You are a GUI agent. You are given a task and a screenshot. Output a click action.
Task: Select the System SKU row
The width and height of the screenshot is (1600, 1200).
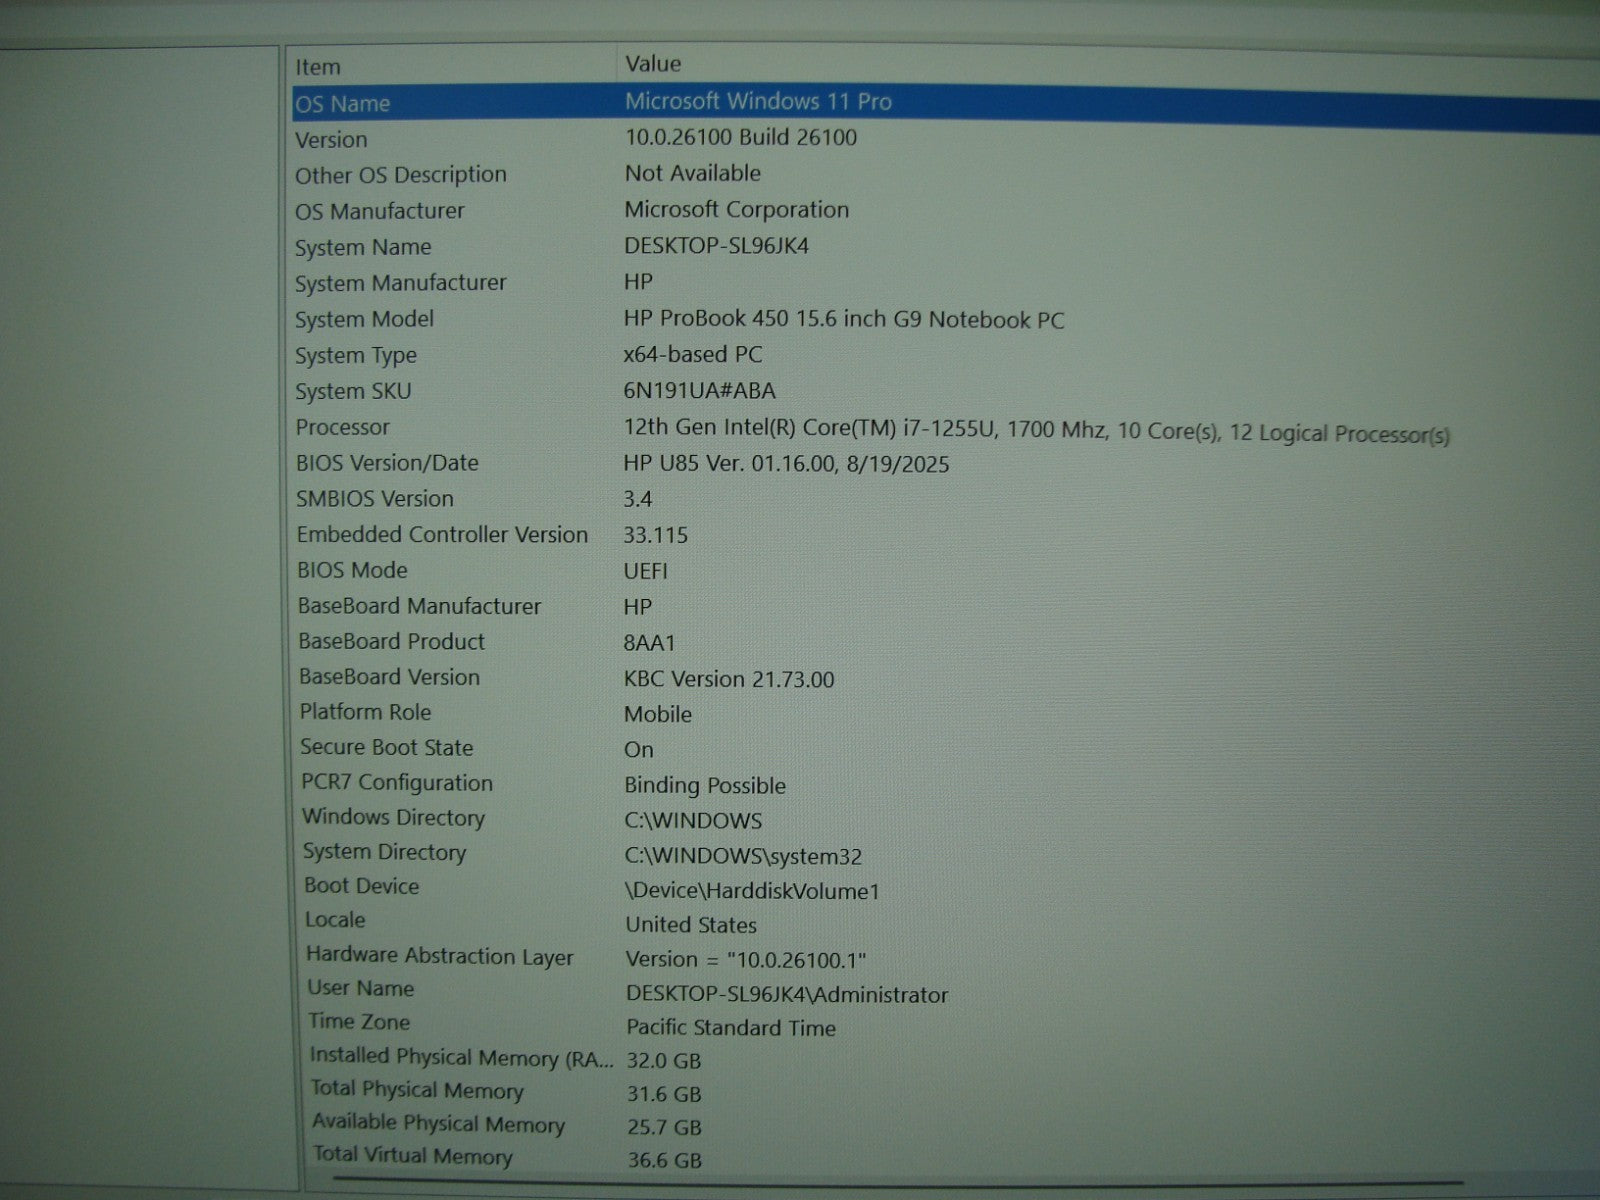(353, 391)
